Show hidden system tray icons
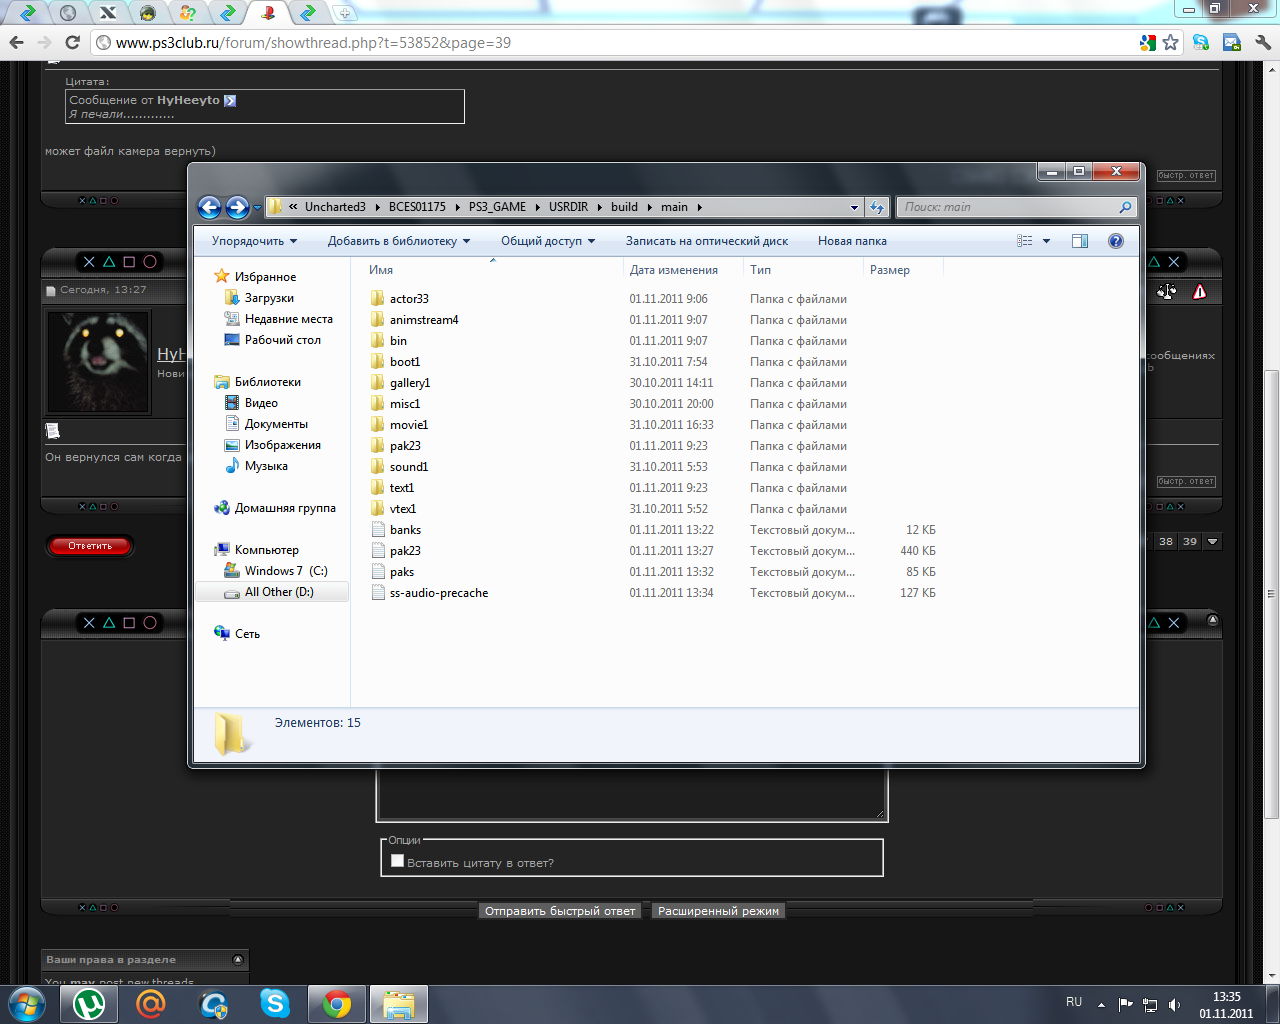Screen dimensions: 1280x1024 point(1101,1005)
